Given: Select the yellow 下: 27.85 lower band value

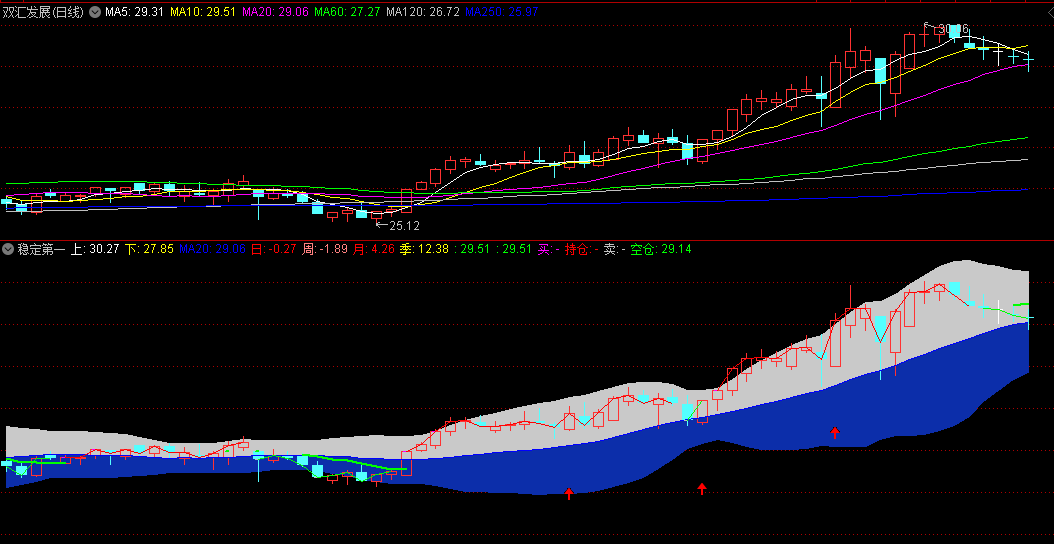Looking at the screenshot, I should 149,249.
